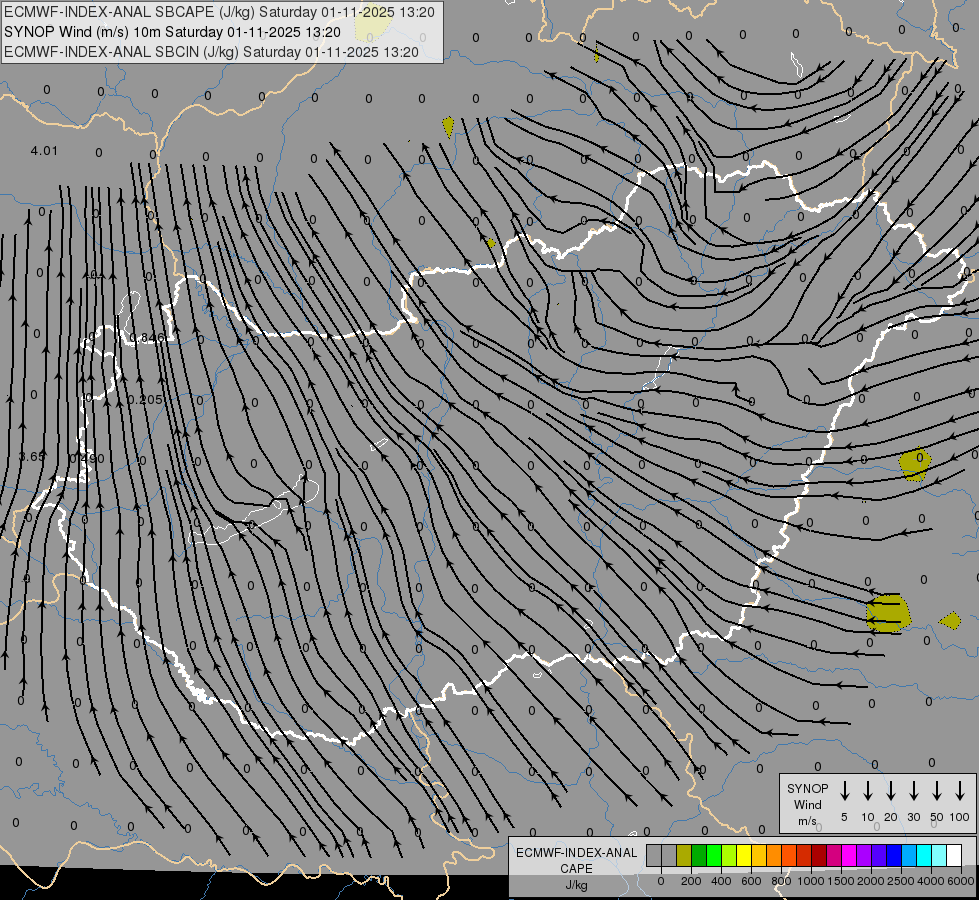Select the cyan CAPE legend swatch
The width and height of the screenshot is (979, 900).
tap(924, 856)
